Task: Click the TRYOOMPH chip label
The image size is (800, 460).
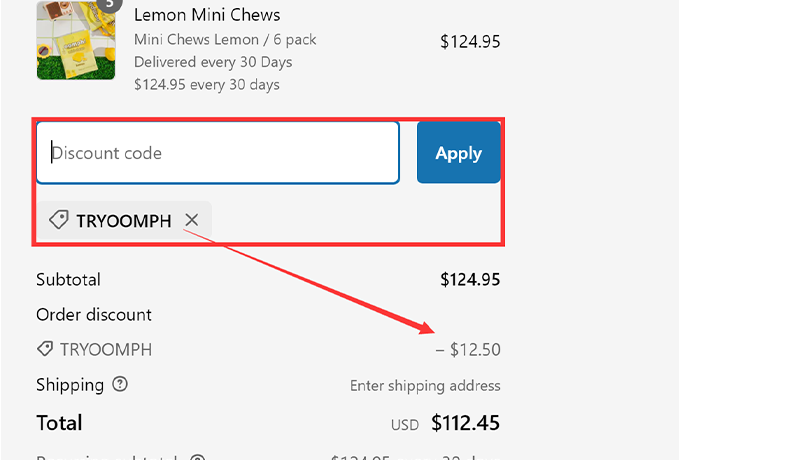Action: [124, 221]
